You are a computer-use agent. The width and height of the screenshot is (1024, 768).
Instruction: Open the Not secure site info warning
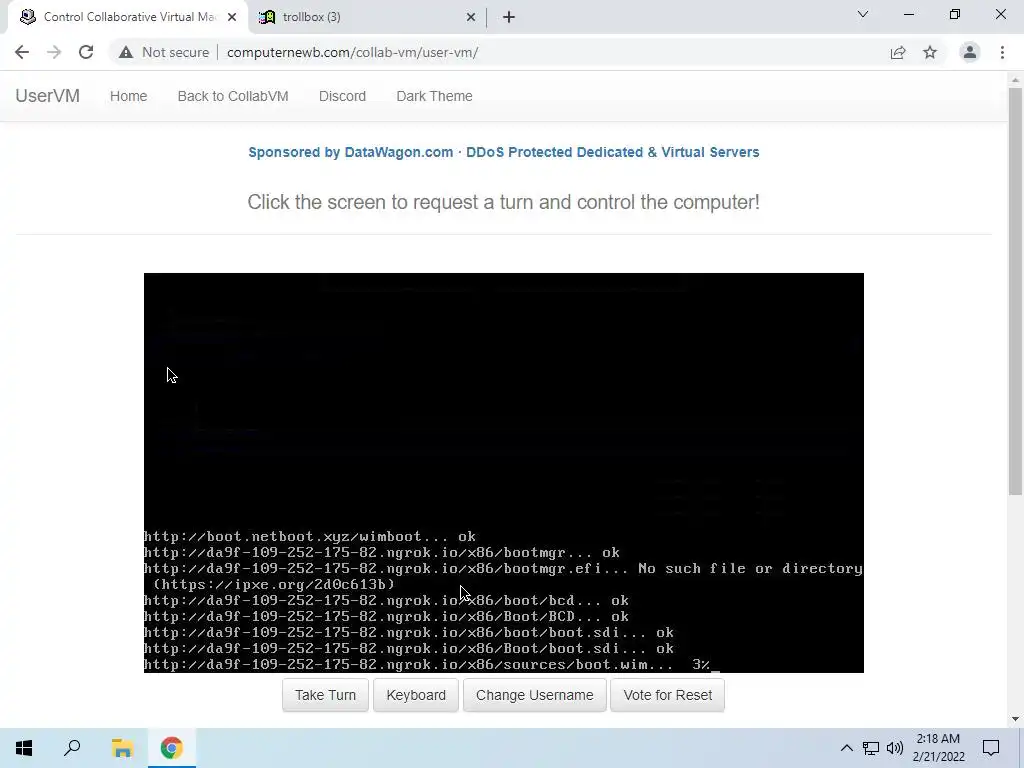pyautogui.click(x=164, y=52)
